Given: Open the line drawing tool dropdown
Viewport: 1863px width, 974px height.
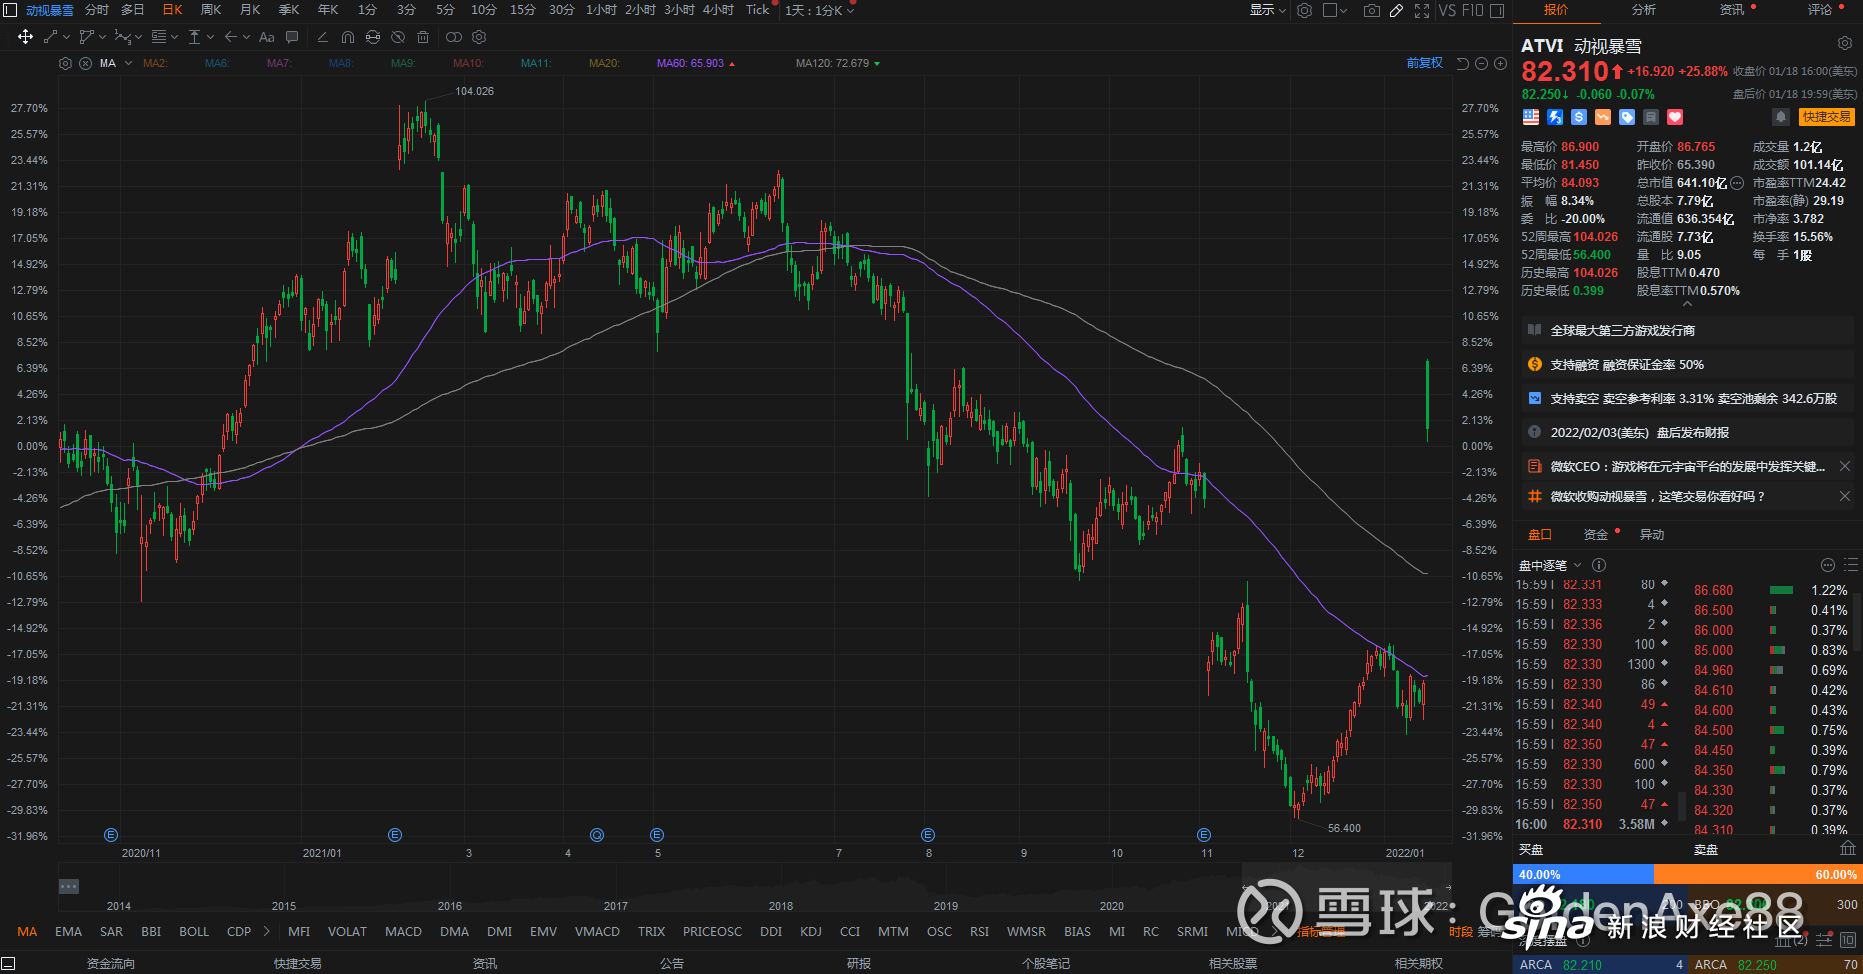Looking at the screenshot, I should click(66, 37).
